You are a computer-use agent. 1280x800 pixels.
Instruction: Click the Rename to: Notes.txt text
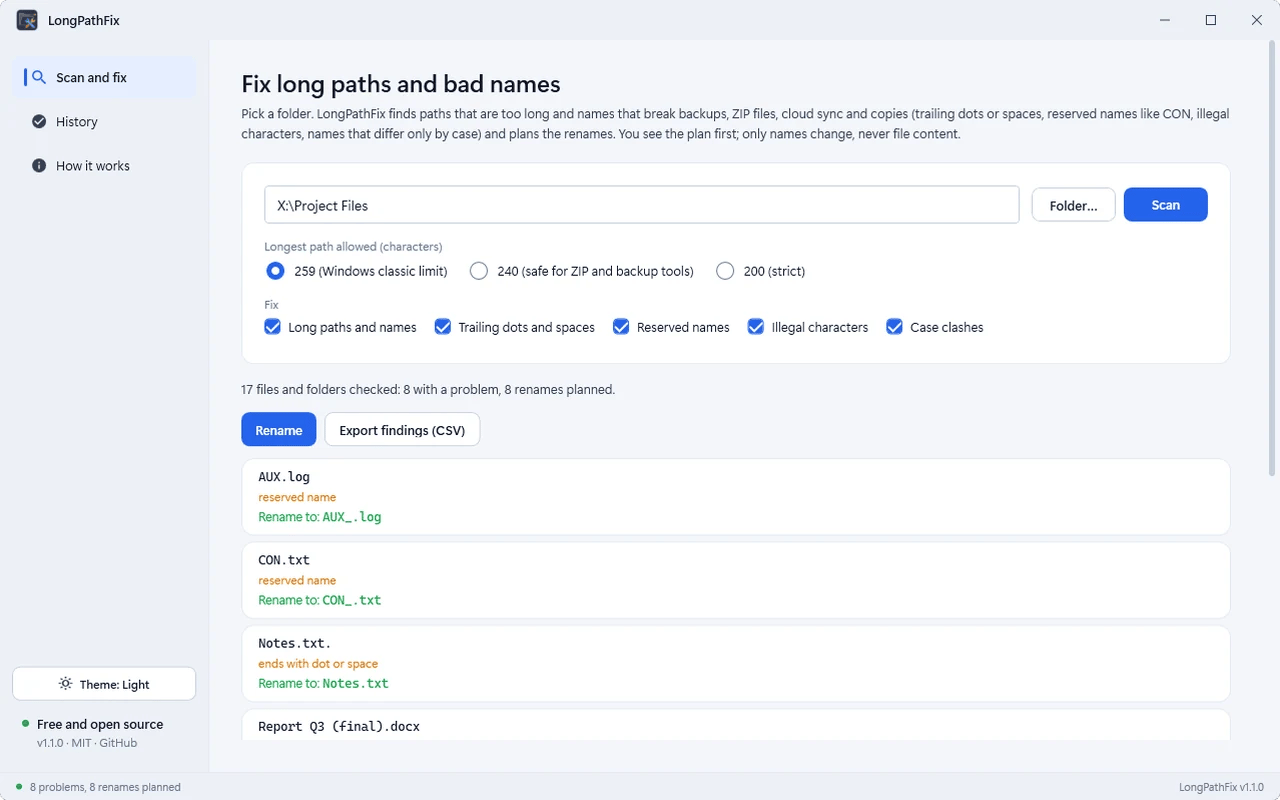point(323,683)
